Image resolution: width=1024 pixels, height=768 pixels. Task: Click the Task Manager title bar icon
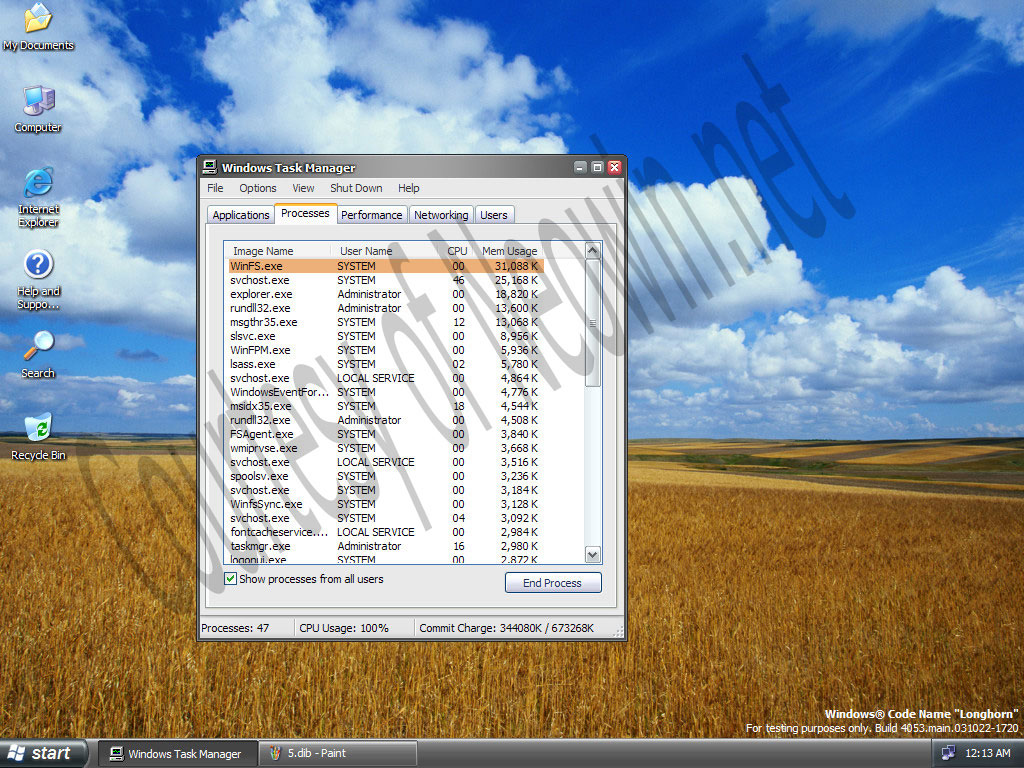(210, 167)
